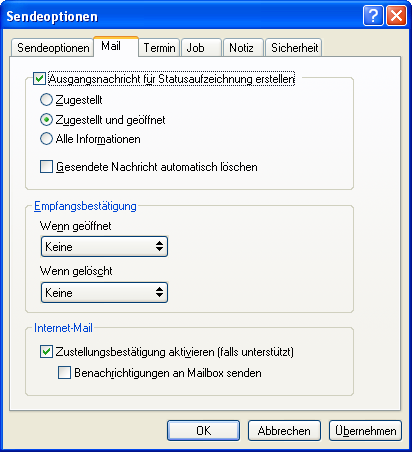Viewport: 412px width, 452px height.
Task: Open the Job tab
Action: [x=201, y=48]
